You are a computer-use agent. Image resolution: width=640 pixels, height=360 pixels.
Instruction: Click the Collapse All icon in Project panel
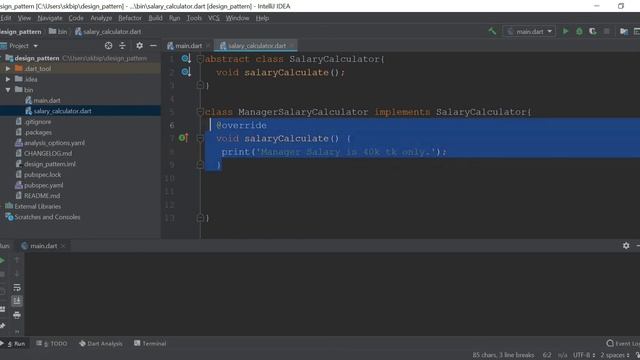122,46
